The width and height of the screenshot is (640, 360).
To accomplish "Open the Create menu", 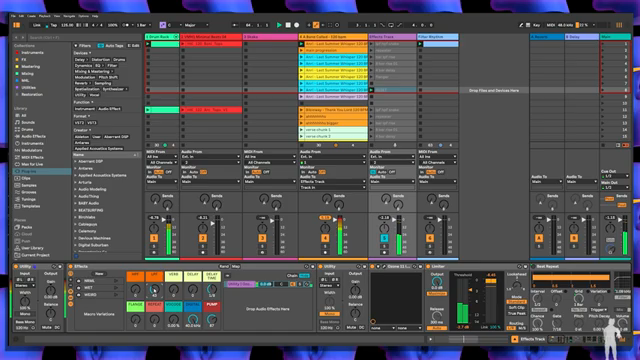I will tap(31, 16).
